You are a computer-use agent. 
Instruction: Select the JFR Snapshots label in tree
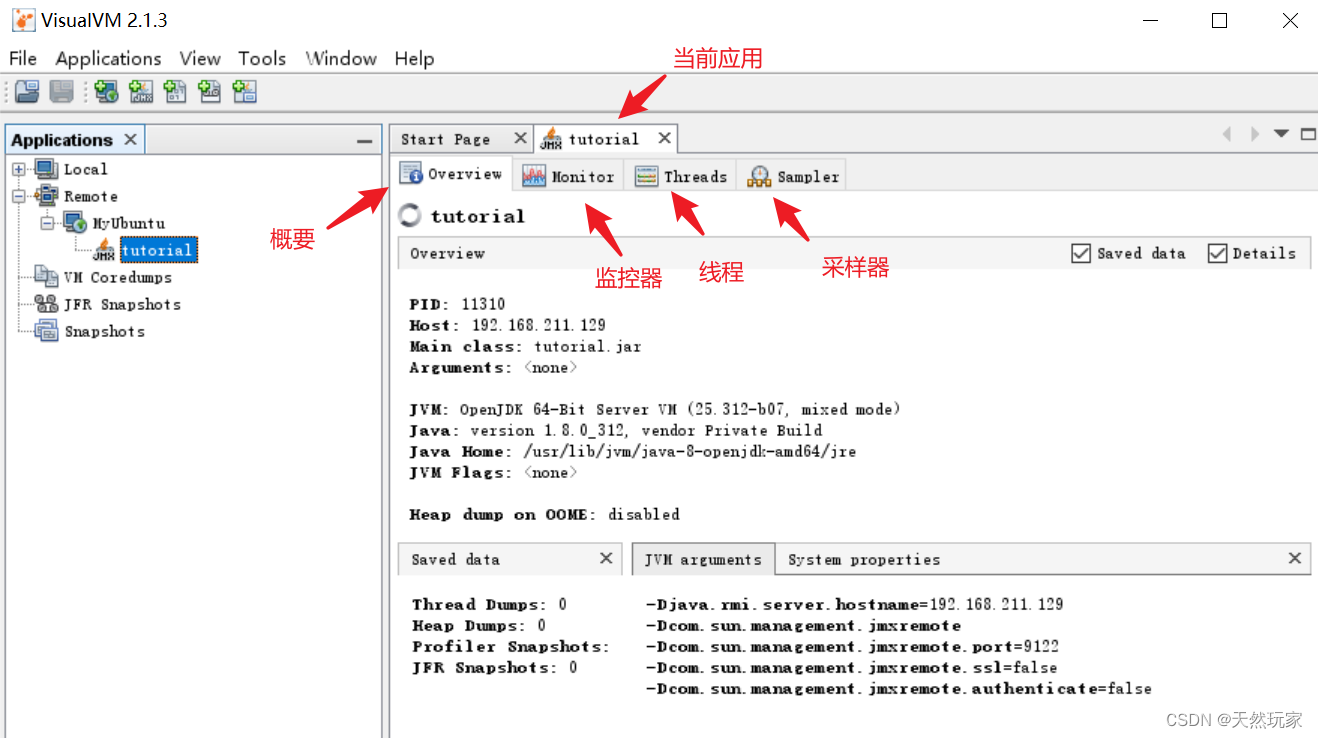pos(123,304)
